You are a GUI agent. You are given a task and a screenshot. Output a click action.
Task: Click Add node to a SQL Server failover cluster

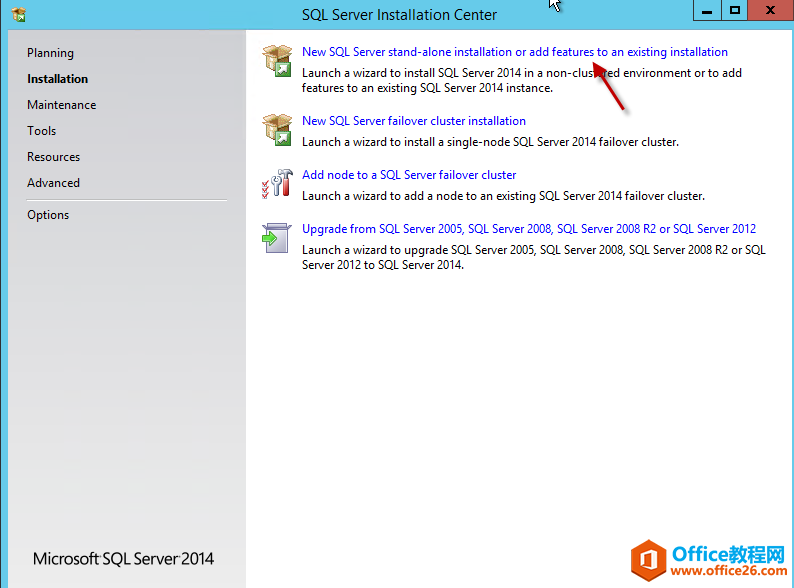tap(409, 175)
